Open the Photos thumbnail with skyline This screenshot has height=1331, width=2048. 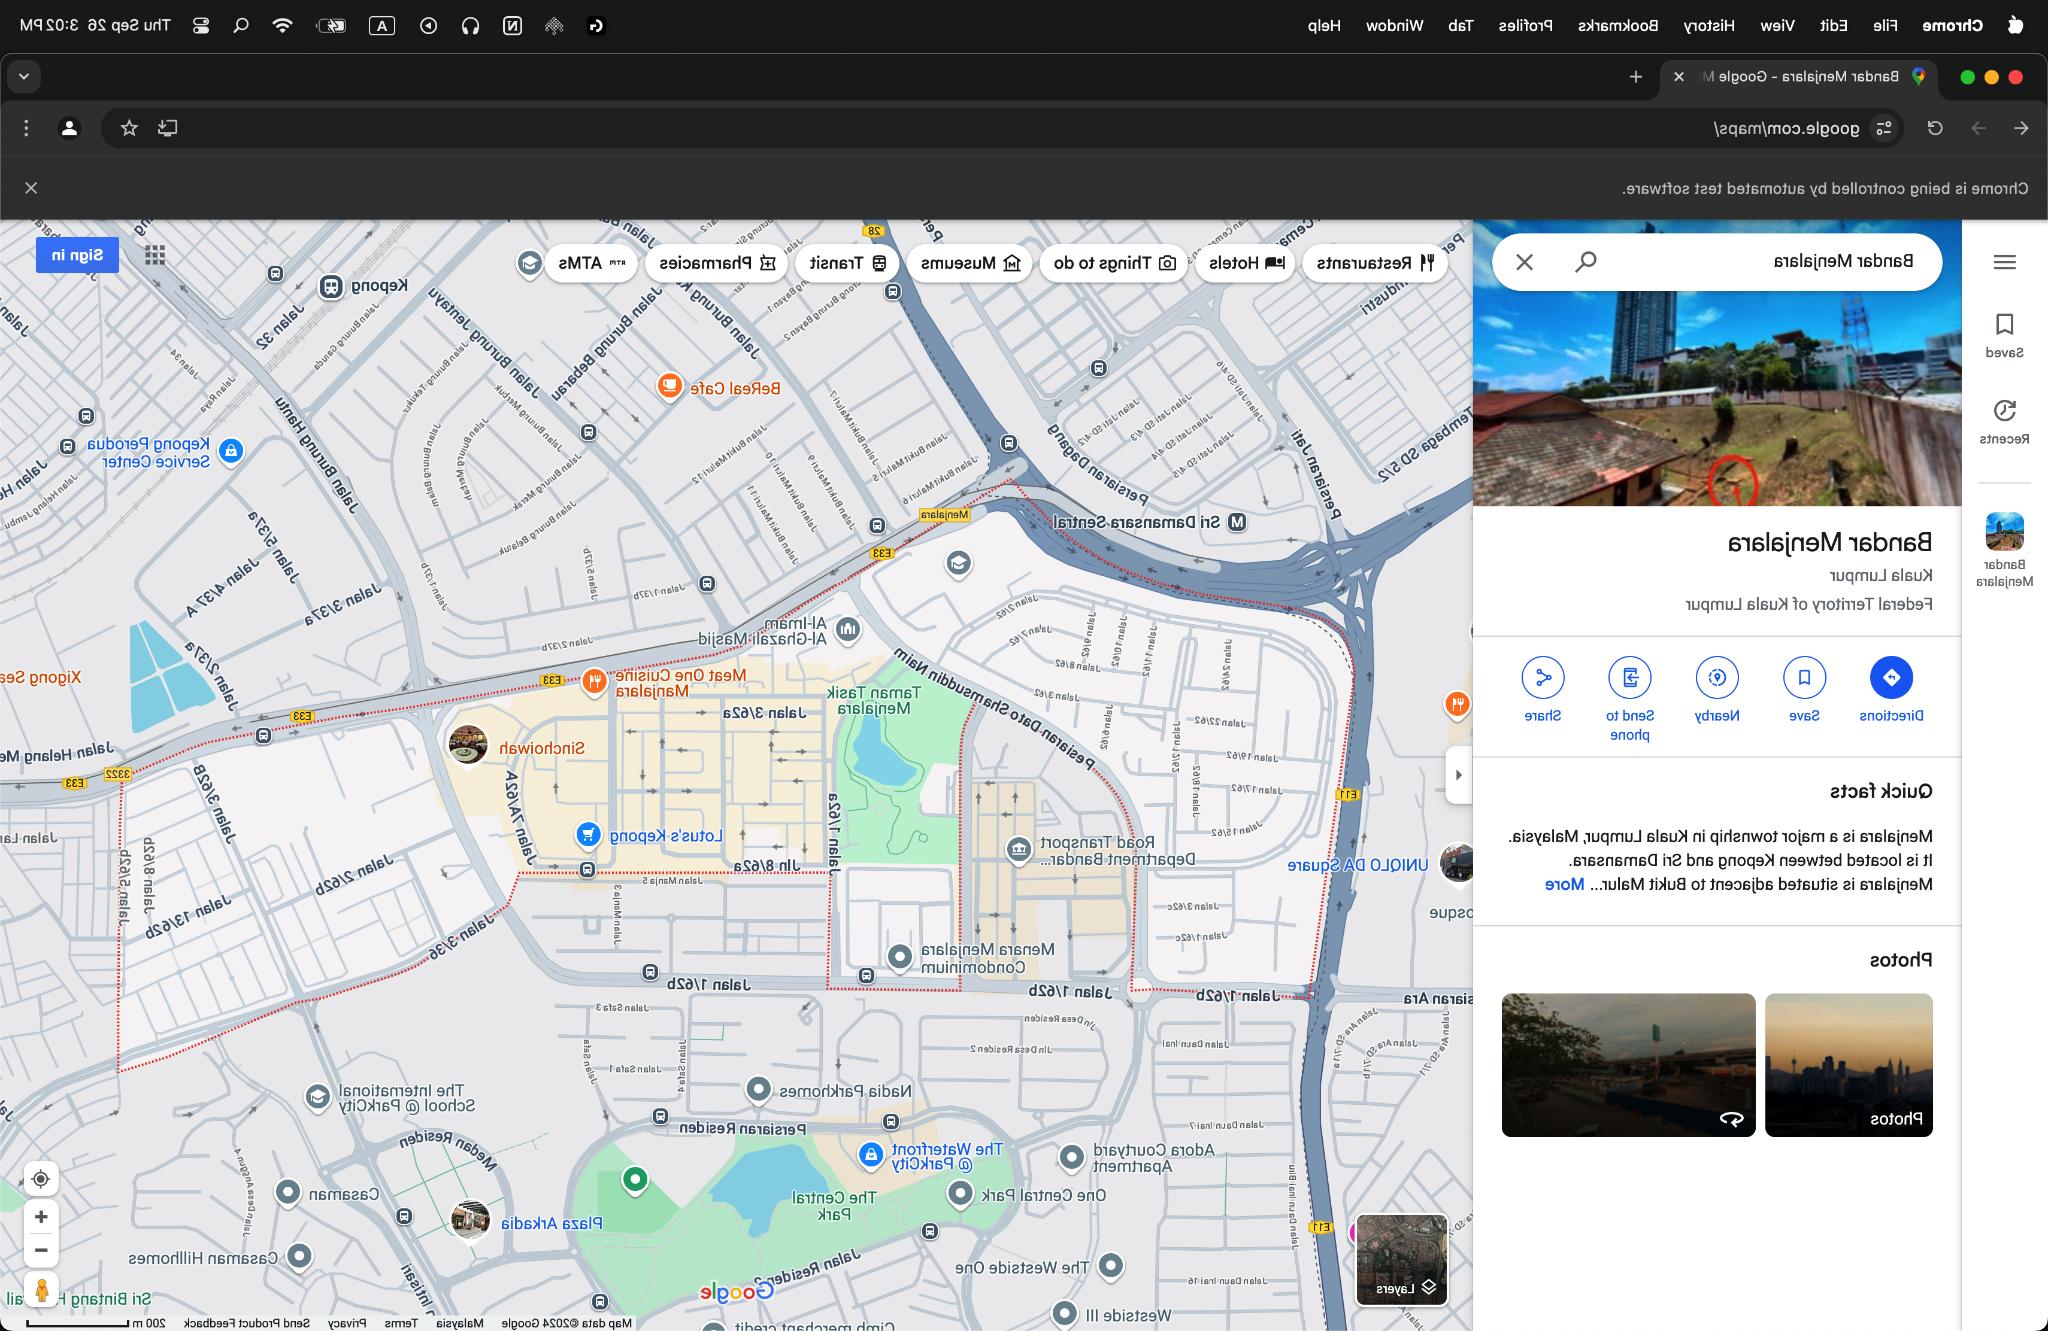(x=1849, y=1065)
